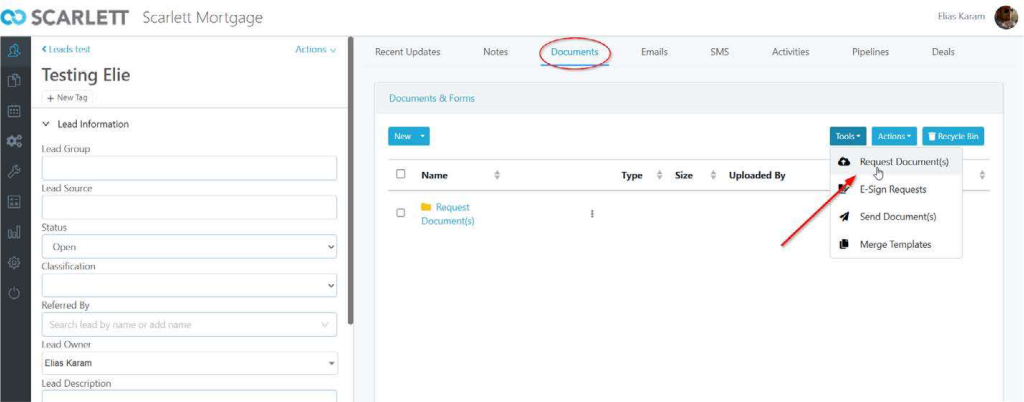
Task: Click the Recycle Bin button
Action: pos(953,136)
